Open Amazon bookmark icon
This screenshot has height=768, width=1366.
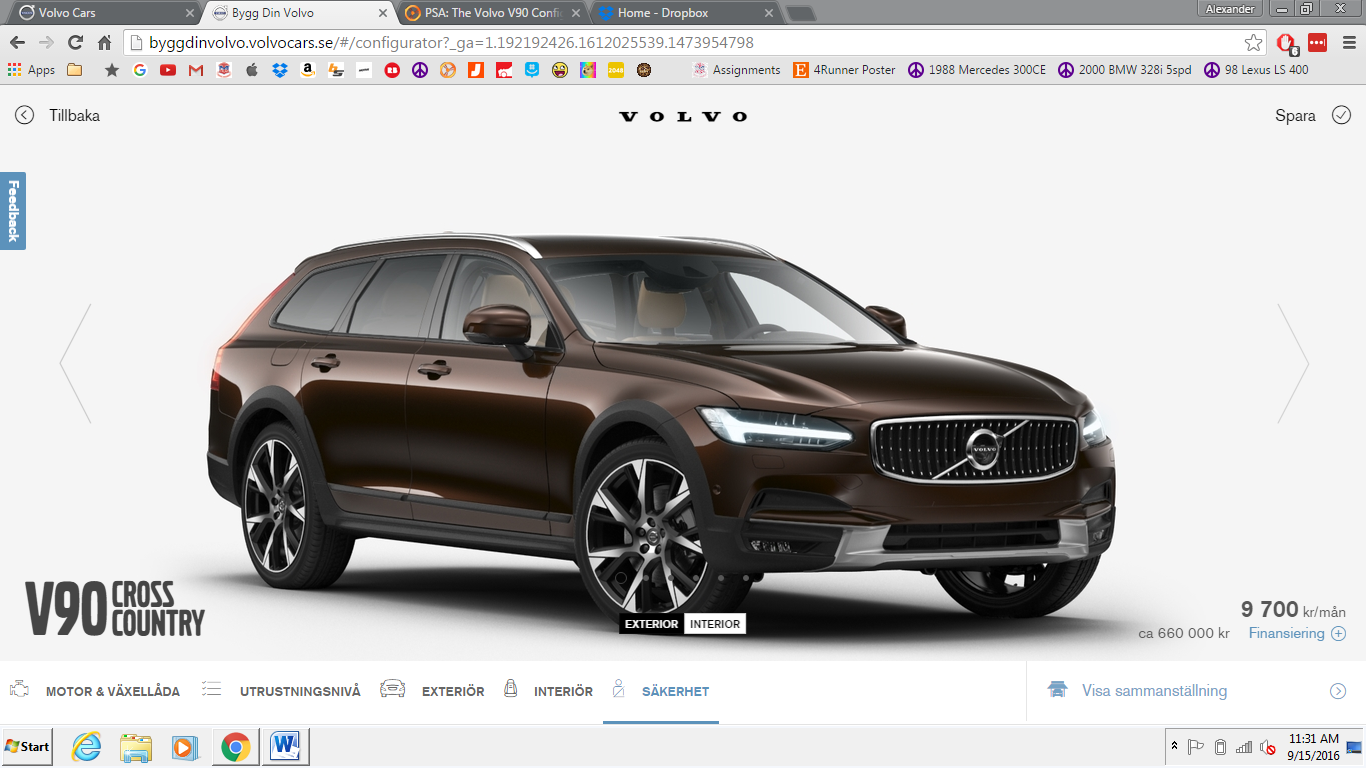click(308, 70)
